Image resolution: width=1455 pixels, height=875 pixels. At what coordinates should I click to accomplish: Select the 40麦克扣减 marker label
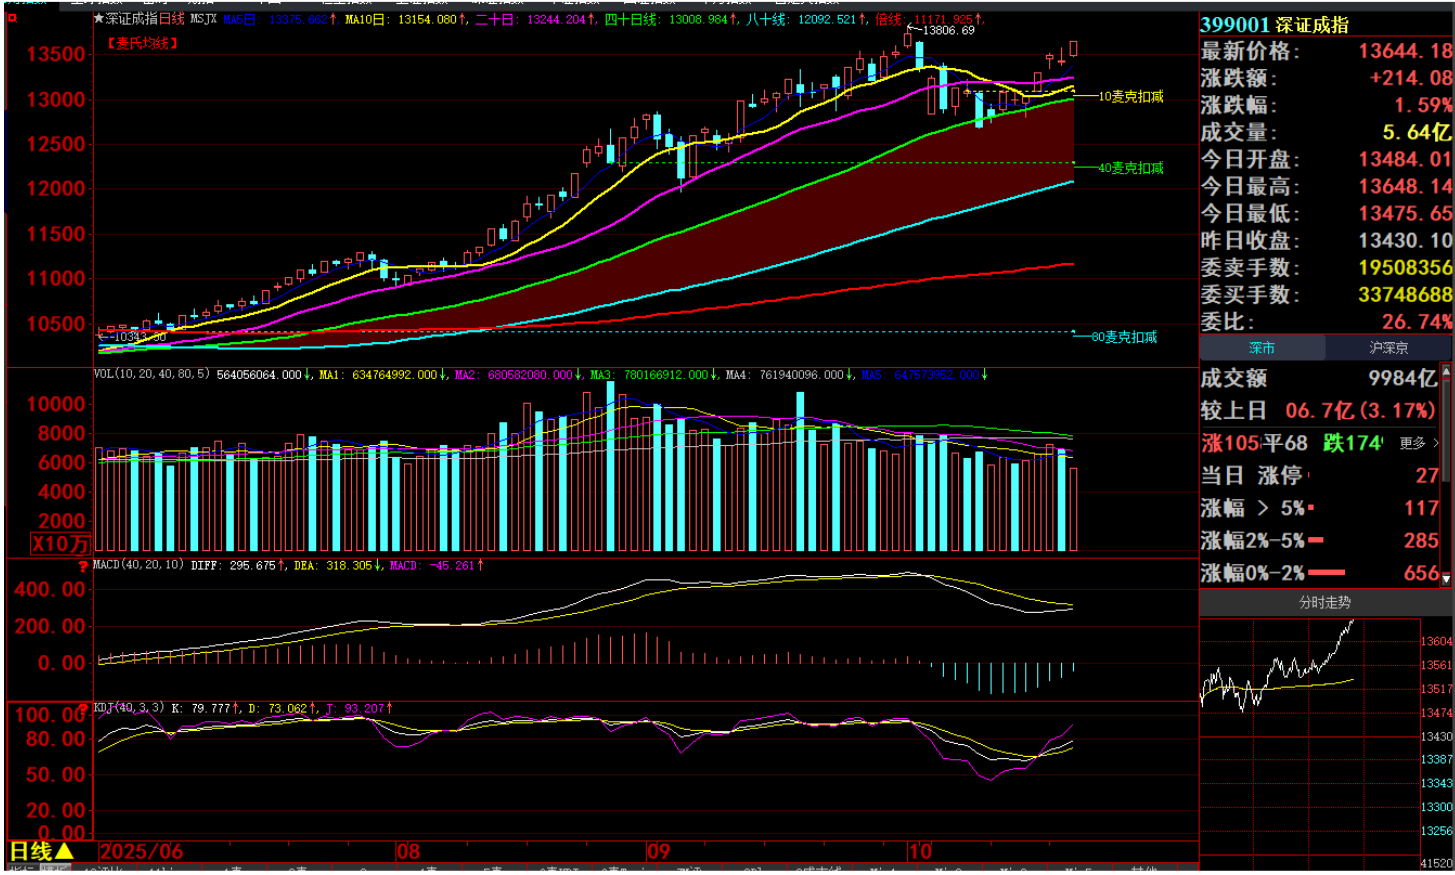tap(1130, 168)
